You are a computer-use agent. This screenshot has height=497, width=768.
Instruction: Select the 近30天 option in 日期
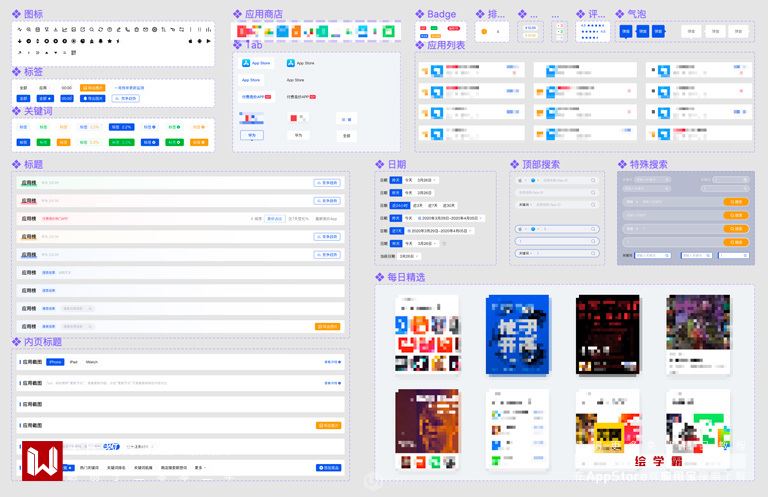[x=449, y=206]
